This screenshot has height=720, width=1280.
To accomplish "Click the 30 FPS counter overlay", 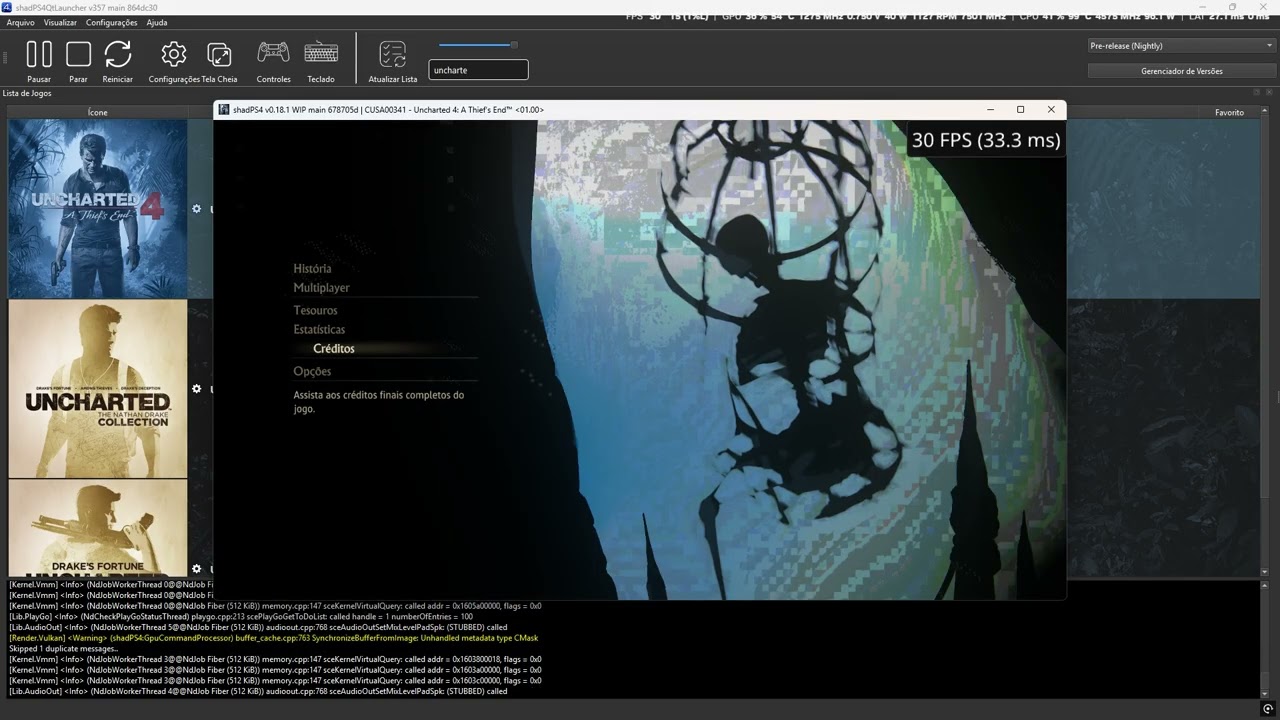I will [985, 140].
